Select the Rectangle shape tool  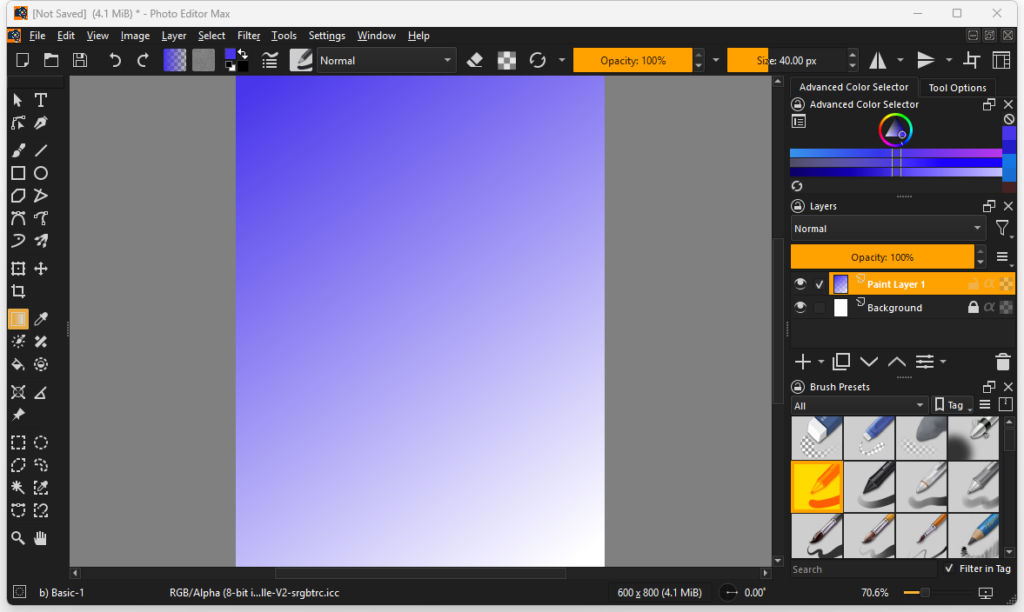point(18,173)
